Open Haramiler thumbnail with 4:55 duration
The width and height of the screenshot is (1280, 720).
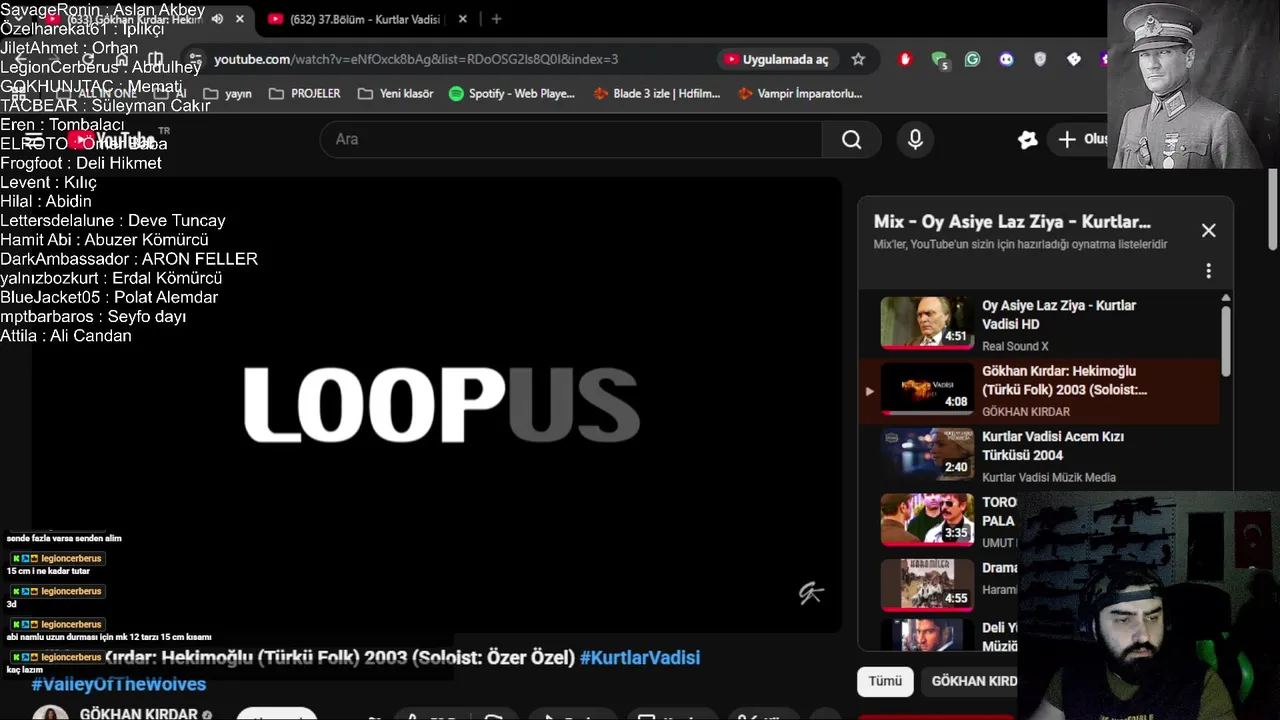tap(927, 585)
